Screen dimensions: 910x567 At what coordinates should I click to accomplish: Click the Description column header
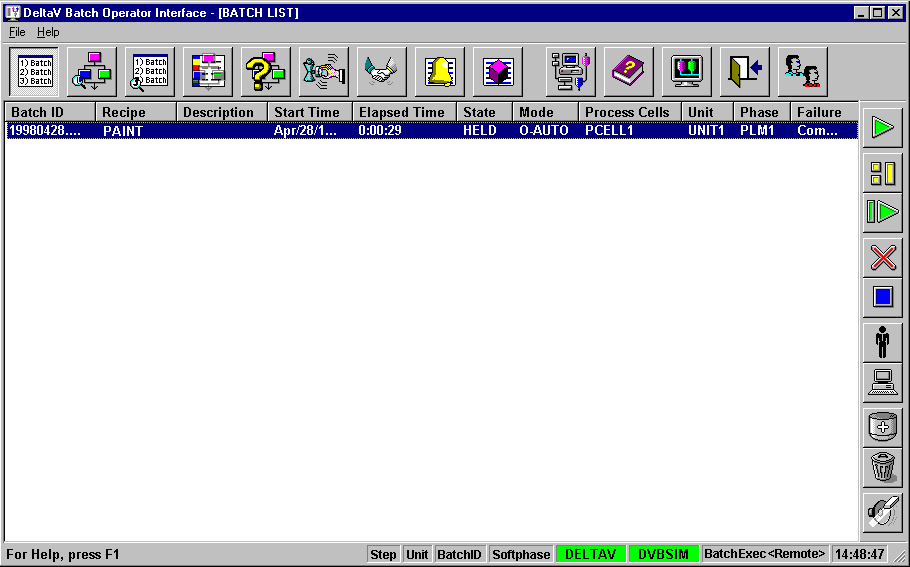pos(222,112)
